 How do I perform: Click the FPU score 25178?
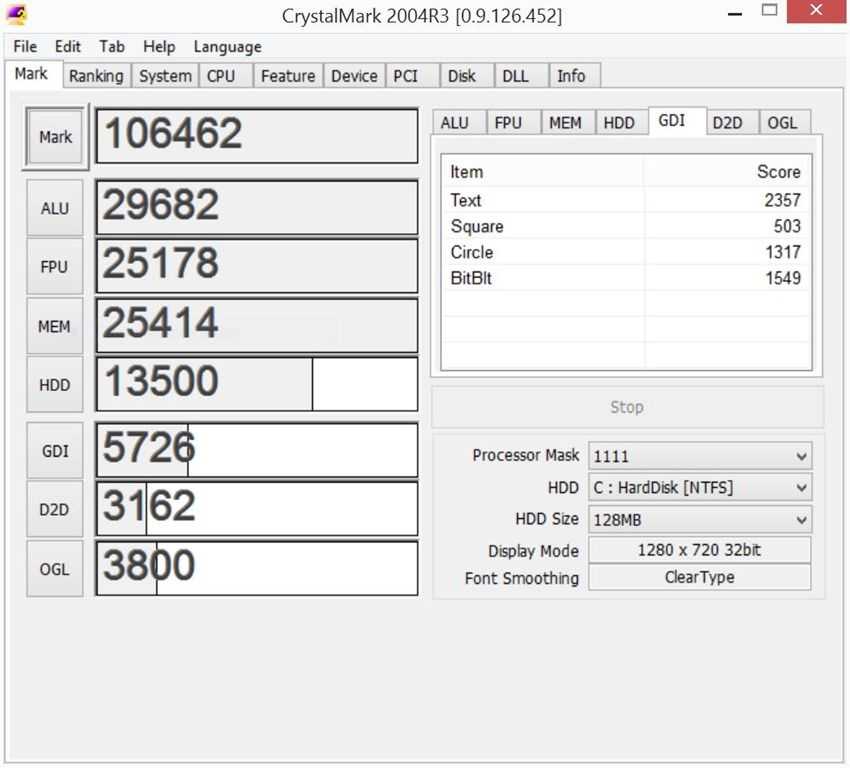click(x=257, y=266)
